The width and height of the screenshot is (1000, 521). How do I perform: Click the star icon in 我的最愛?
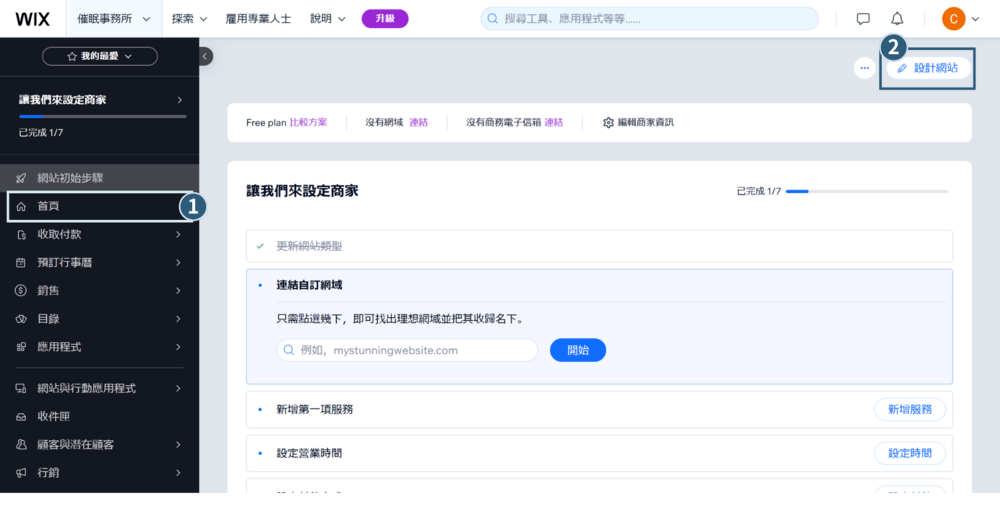(x=71, y=56)
